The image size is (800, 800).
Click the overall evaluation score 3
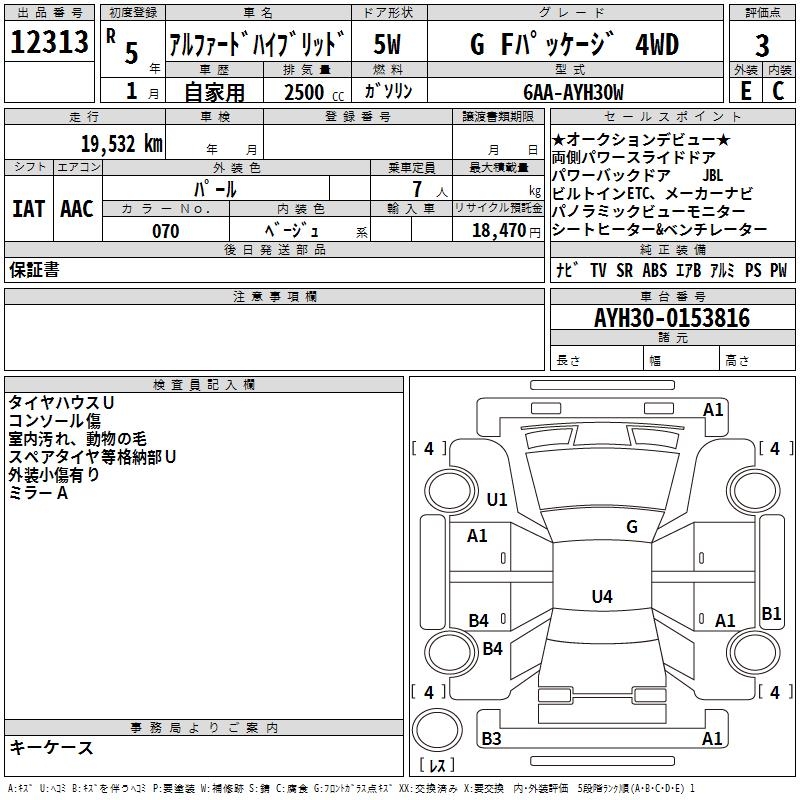[x=762, y=45]
